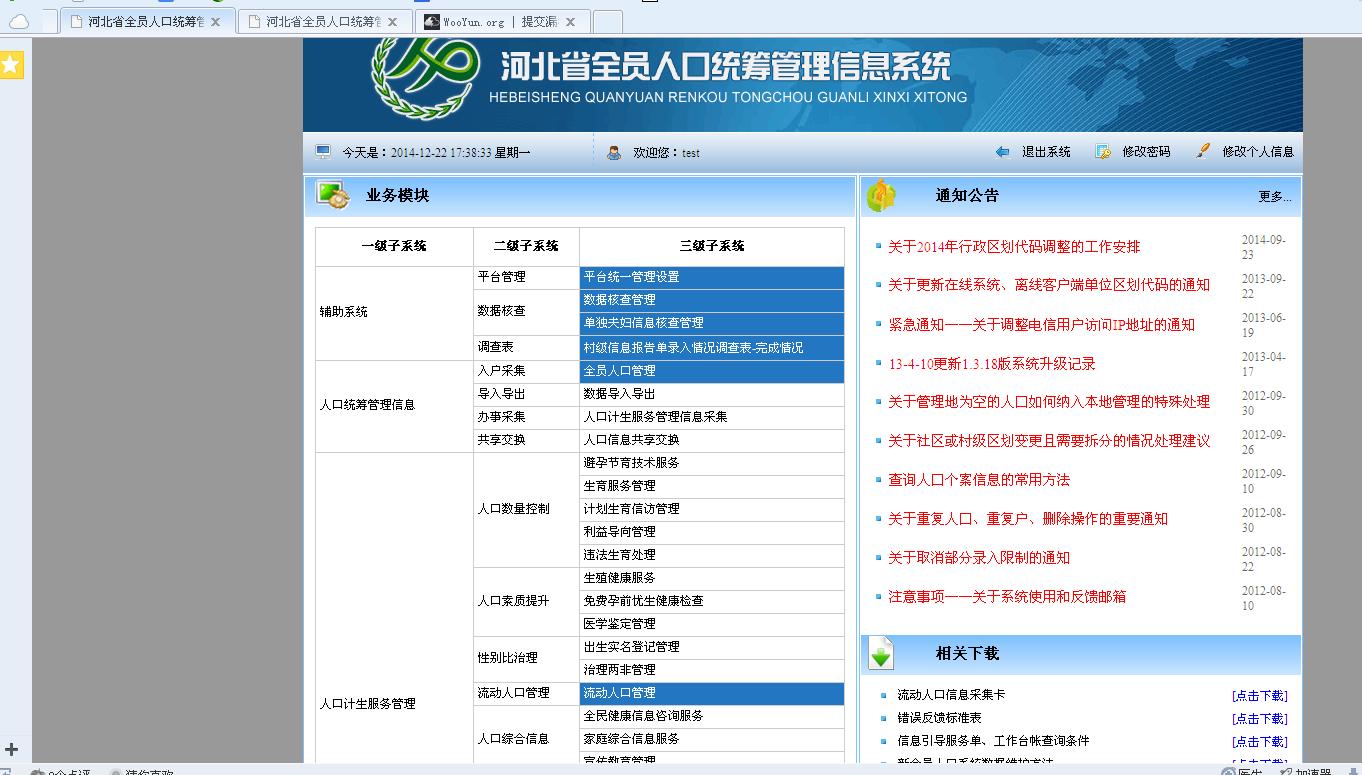Open the 修改个人信息 link
Image resolution: width=1362 pixels, height=775 pixels.
(1258, 152)
